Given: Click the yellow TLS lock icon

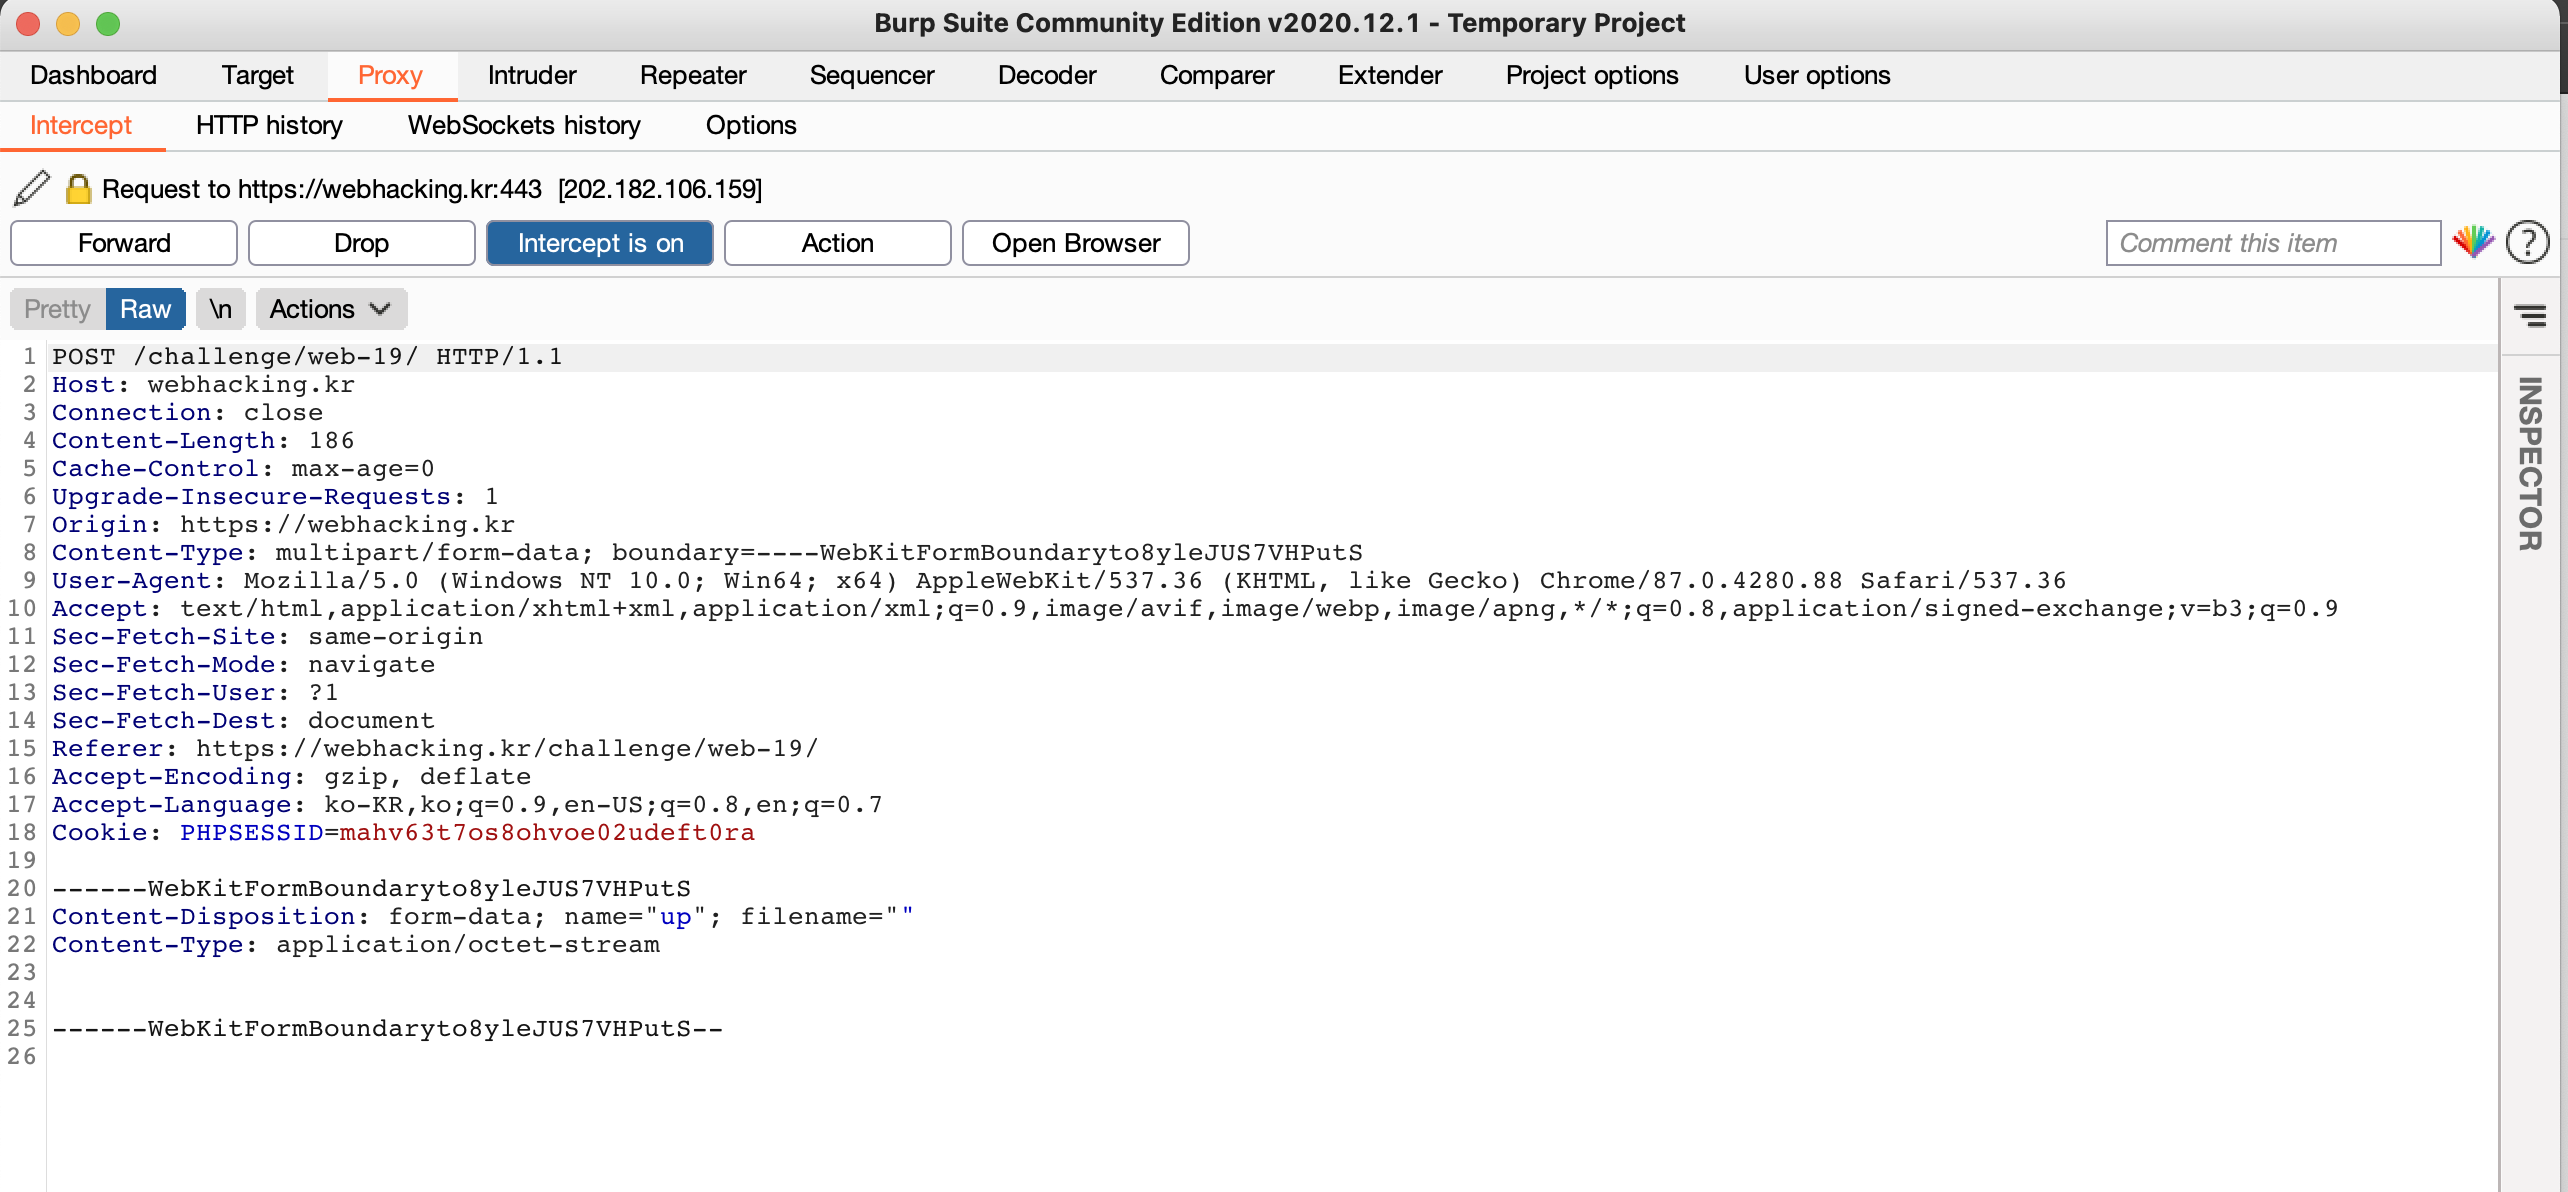Looking at the screenshot, I should (78, 188).
